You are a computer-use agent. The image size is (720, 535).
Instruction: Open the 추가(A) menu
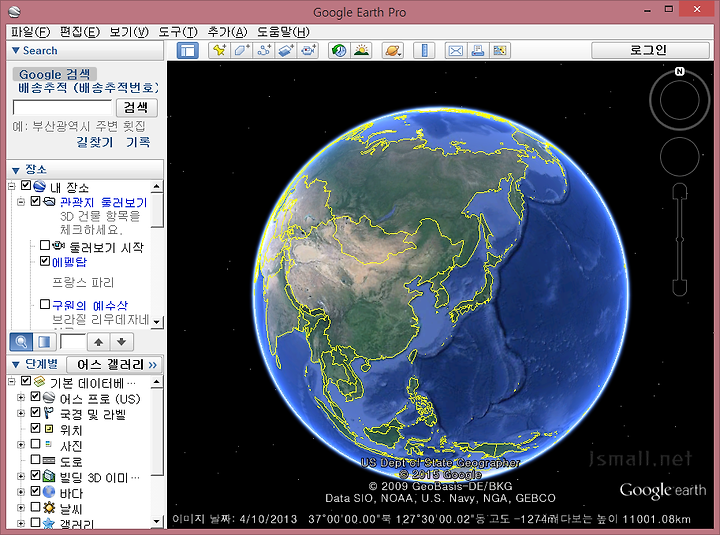pos(227,32)
